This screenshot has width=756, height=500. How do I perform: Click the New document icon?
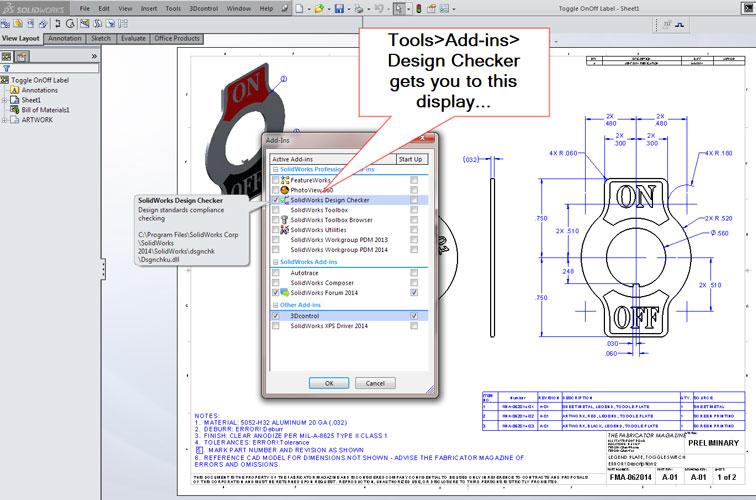pos(299,8)
